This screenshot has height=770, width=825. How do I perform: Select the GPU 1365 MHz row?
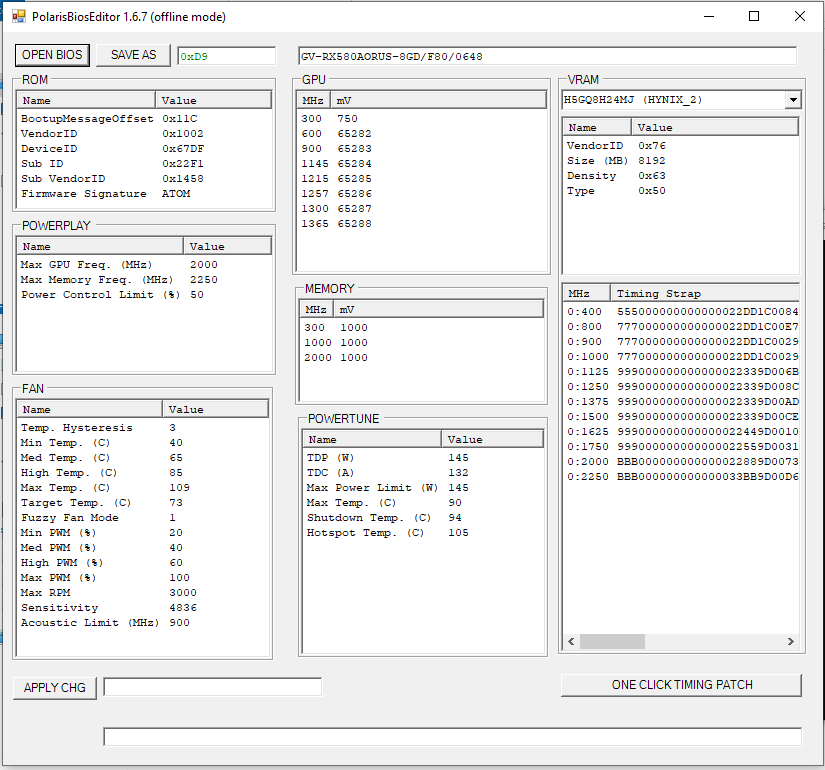coord(422,224)
